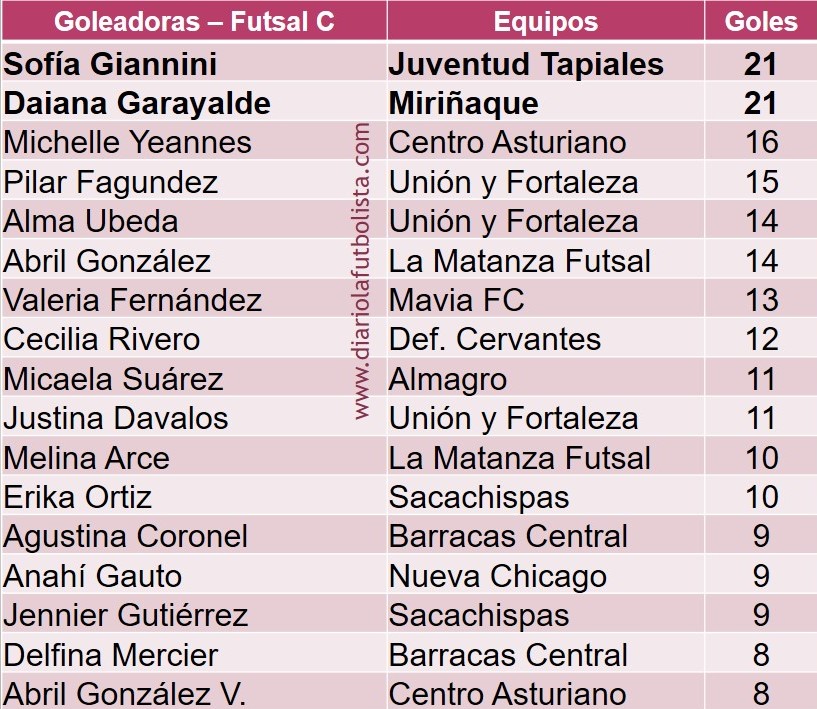
Task: Click the Goleadoras – Futsal C header
Action: click(x=194, y=21)
